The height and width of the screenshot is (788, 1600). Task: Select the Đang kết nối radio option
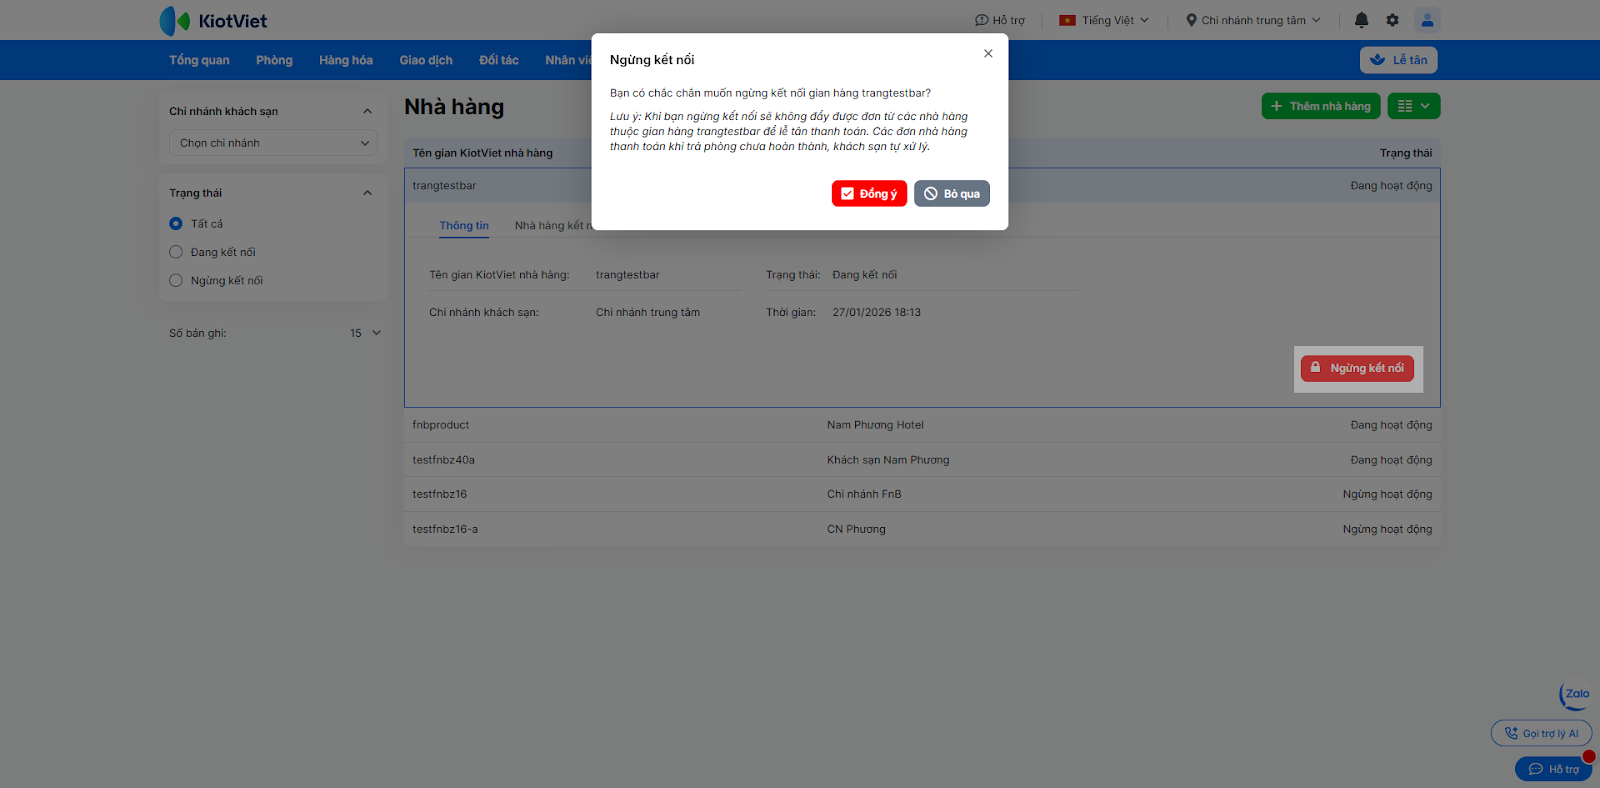pos(176,252)
